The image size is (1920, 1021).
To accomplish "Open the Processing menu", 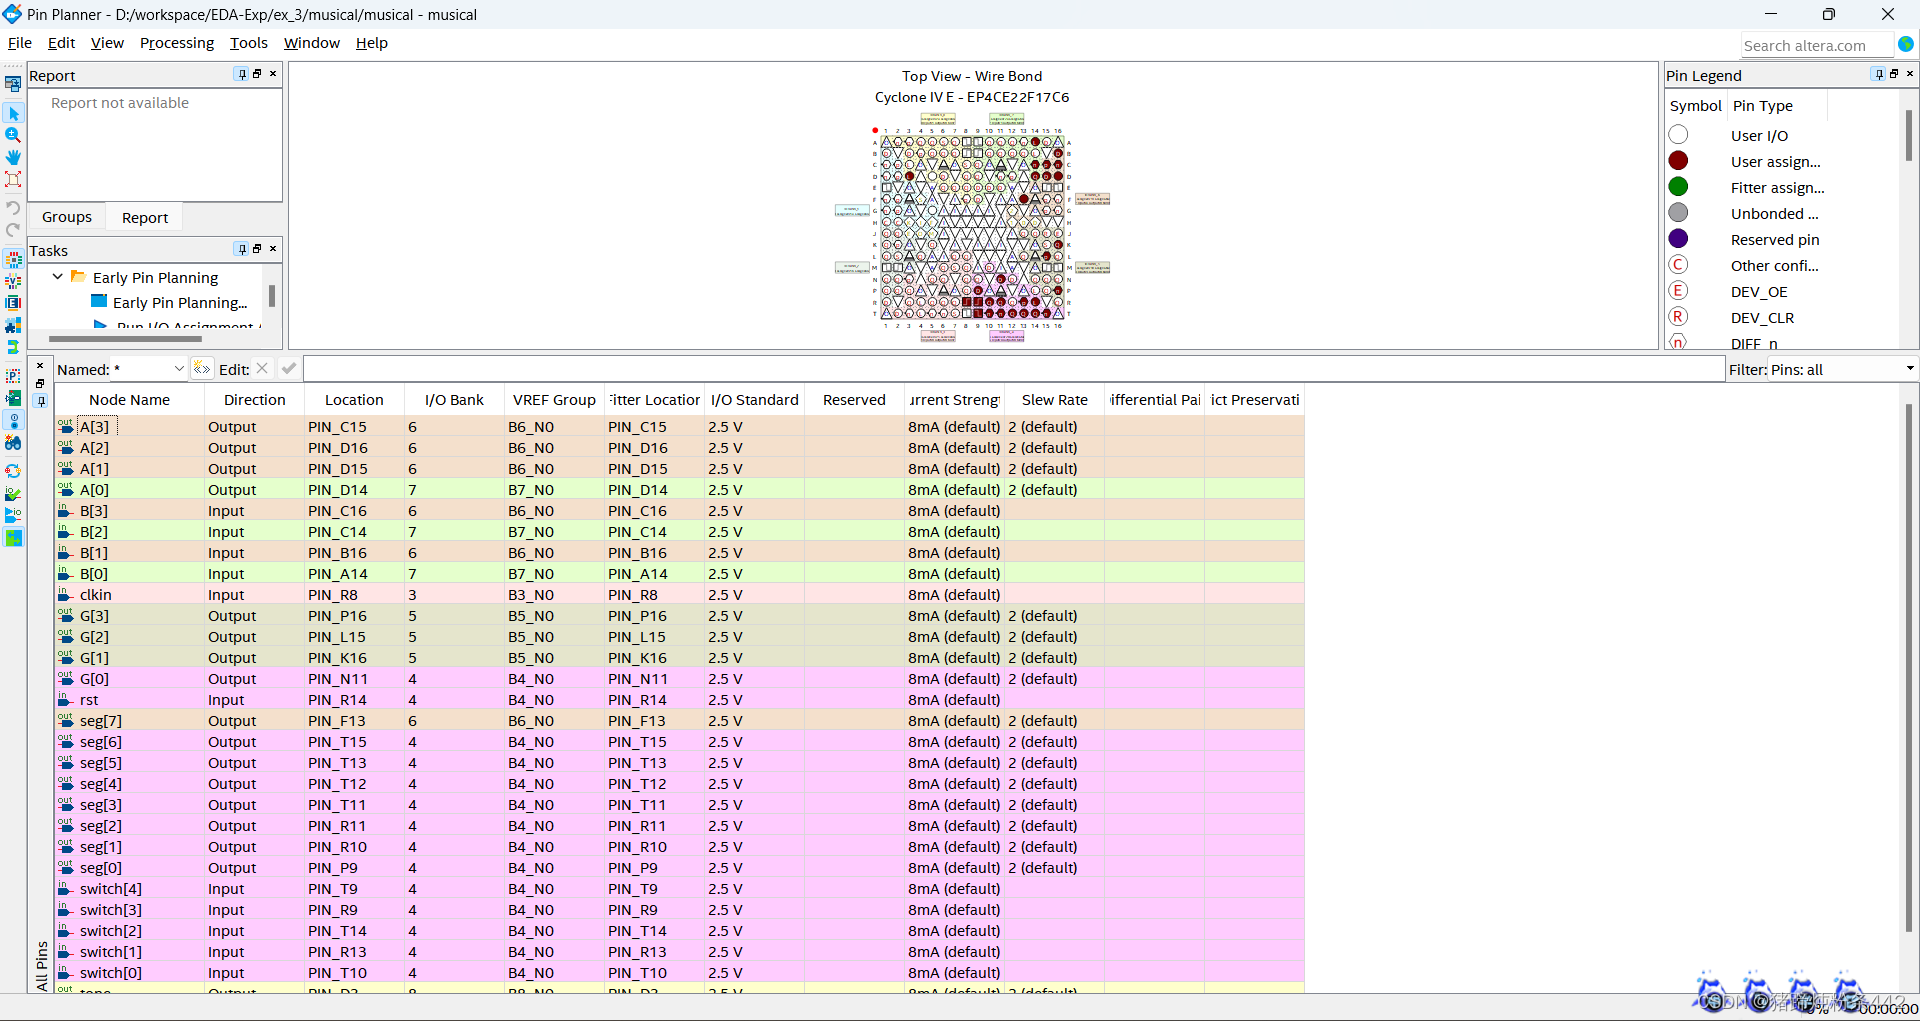I will [x=177, y=43].
